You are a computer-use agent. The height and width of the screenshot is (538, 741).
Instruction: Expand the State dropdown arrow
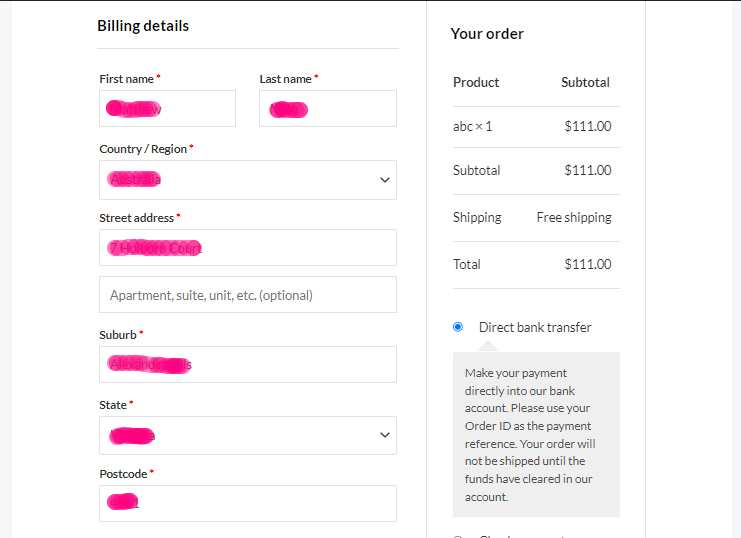[x=385, y=436]
